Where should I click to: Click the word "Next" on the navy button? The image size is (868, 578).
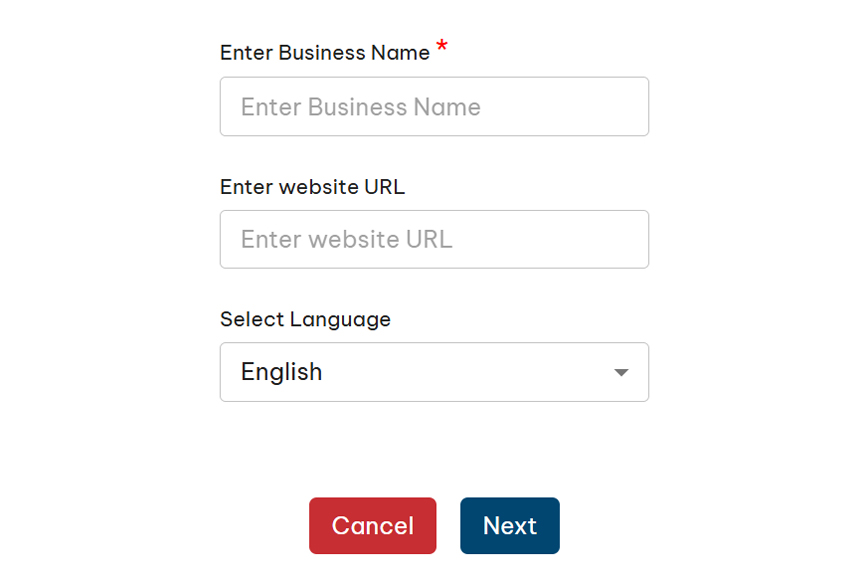click(x=509, y=526)
